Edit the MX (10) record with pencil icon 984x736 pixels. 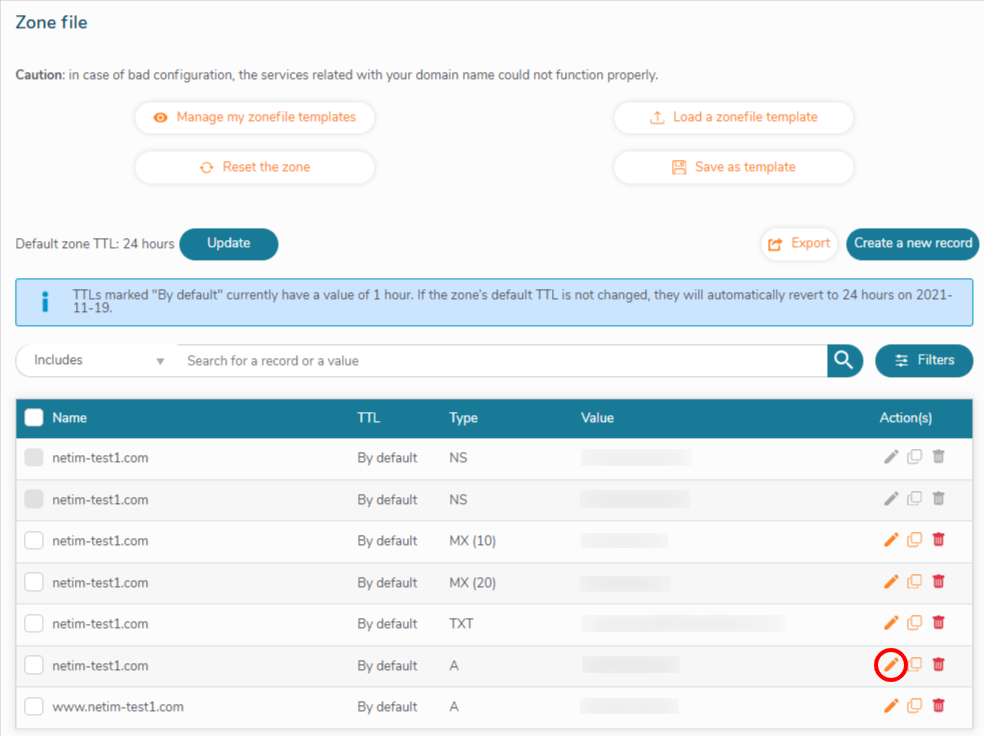891,540
